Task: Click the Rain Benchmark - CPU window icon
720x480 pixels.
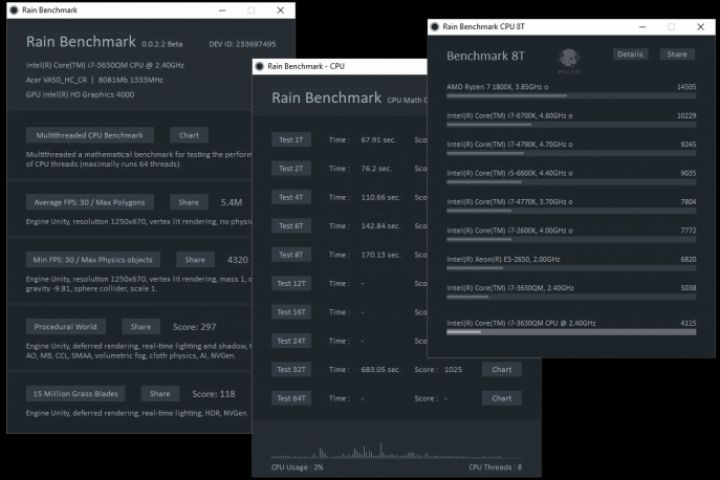Action: [x=260, y=66]
